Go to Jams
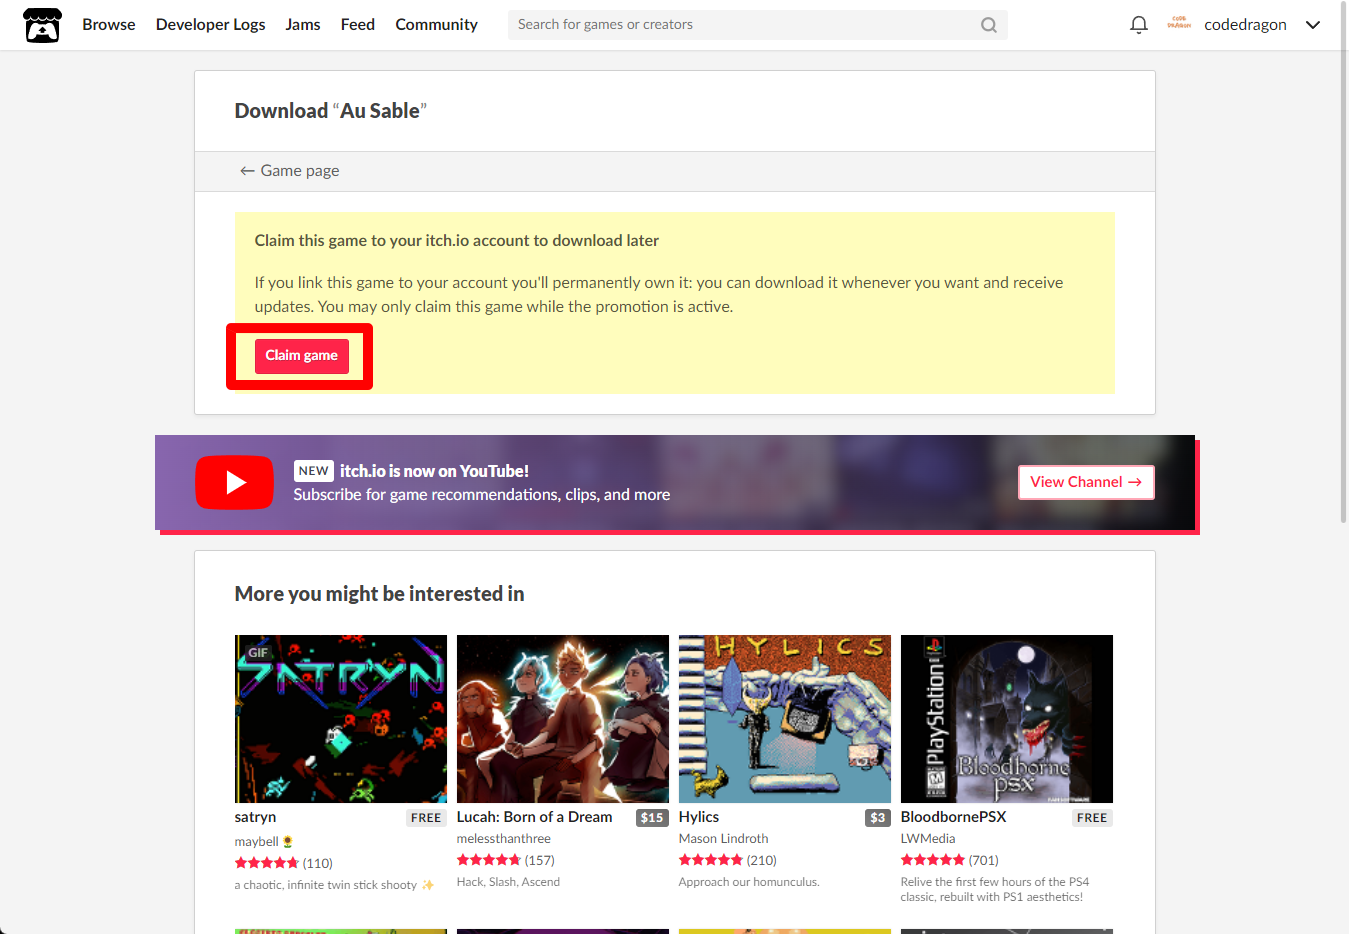The height and width of the screenshot is (934, 1349). coord(302,25)
